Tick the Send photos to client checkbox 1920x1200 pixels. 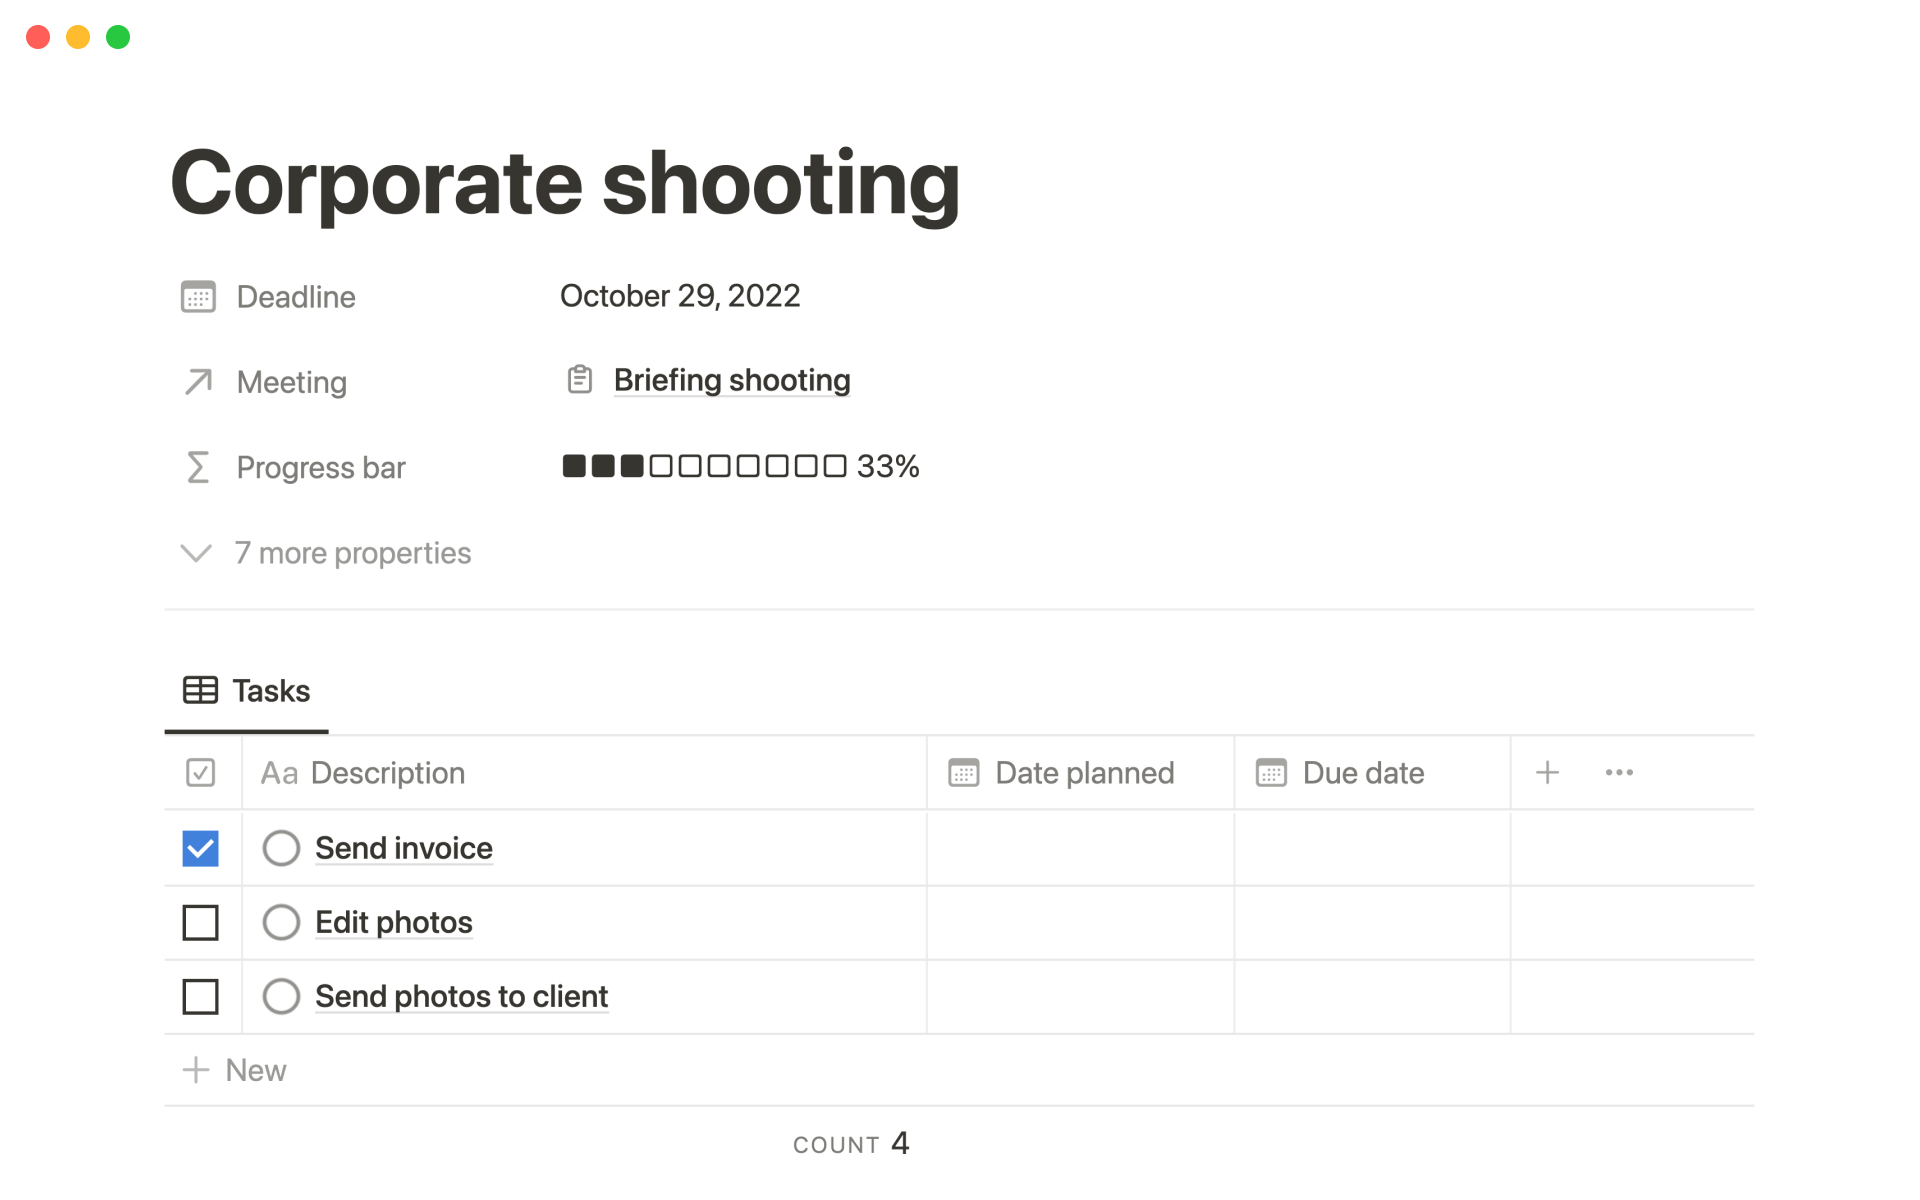[x=200, y=996]
